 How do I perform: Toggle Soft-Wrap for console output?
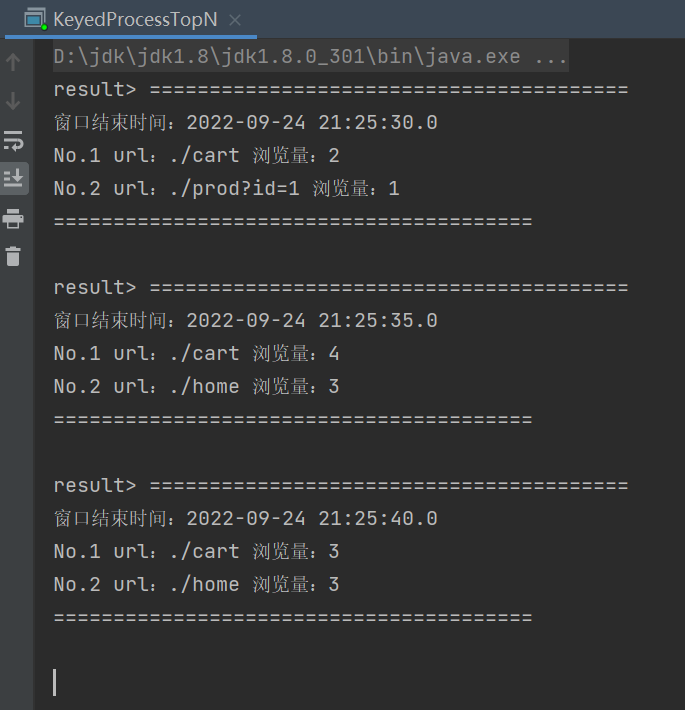pyautogui.click(x=13, y=140)
